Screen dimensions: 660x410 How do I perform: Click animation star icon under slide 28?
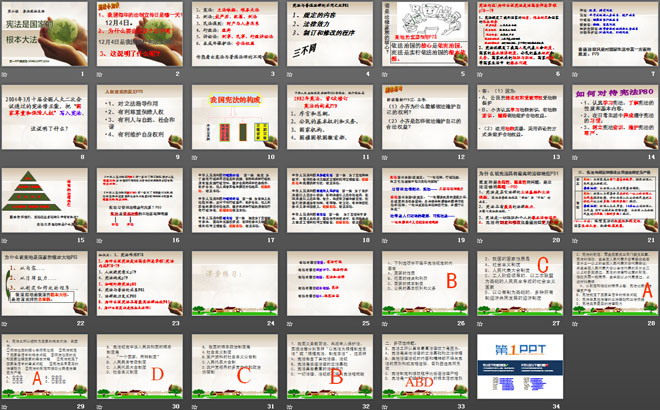coord(575,324)
